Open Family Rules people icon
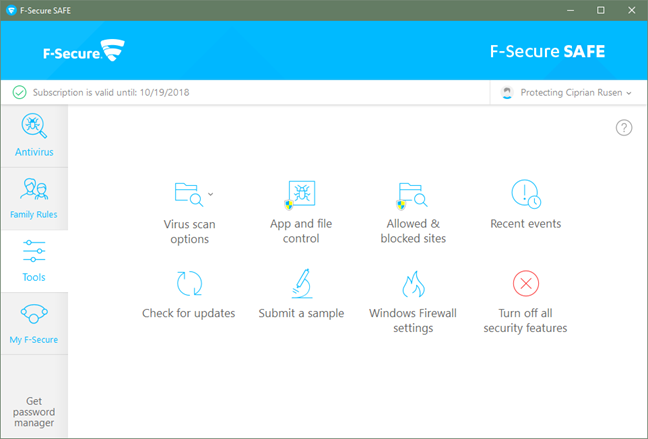Image resolution: width=648 pixels, height=439 pixels. (x=34, y=189)
